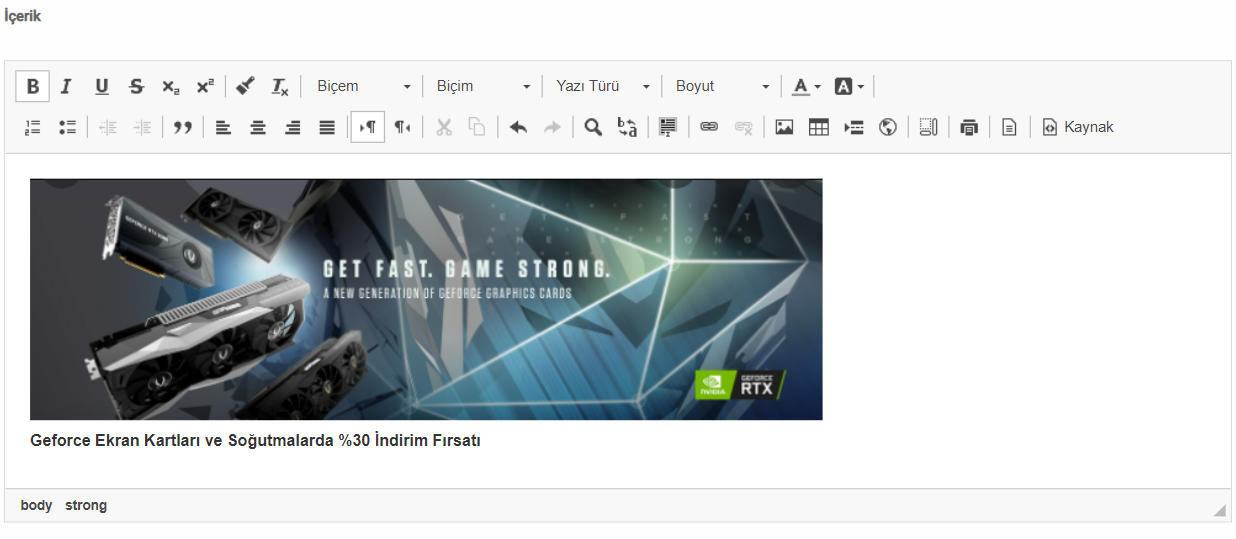Open the text color picker
The width and height of the screenshot is (1236, 539).
[806, 86]
